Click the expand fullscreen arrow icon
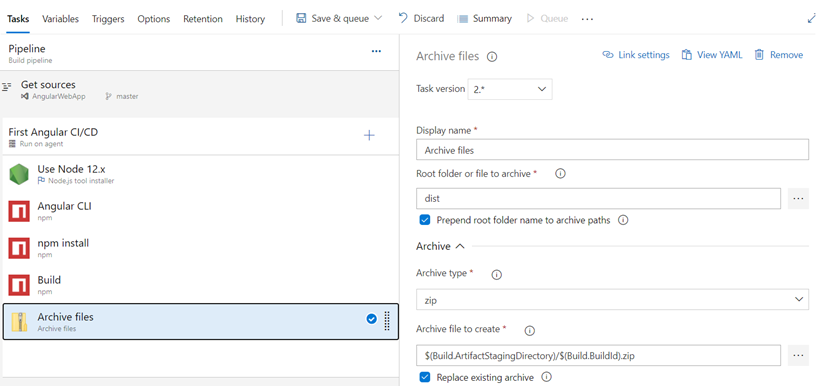This screenshot has height=386, width=827. tap(812, 18)
